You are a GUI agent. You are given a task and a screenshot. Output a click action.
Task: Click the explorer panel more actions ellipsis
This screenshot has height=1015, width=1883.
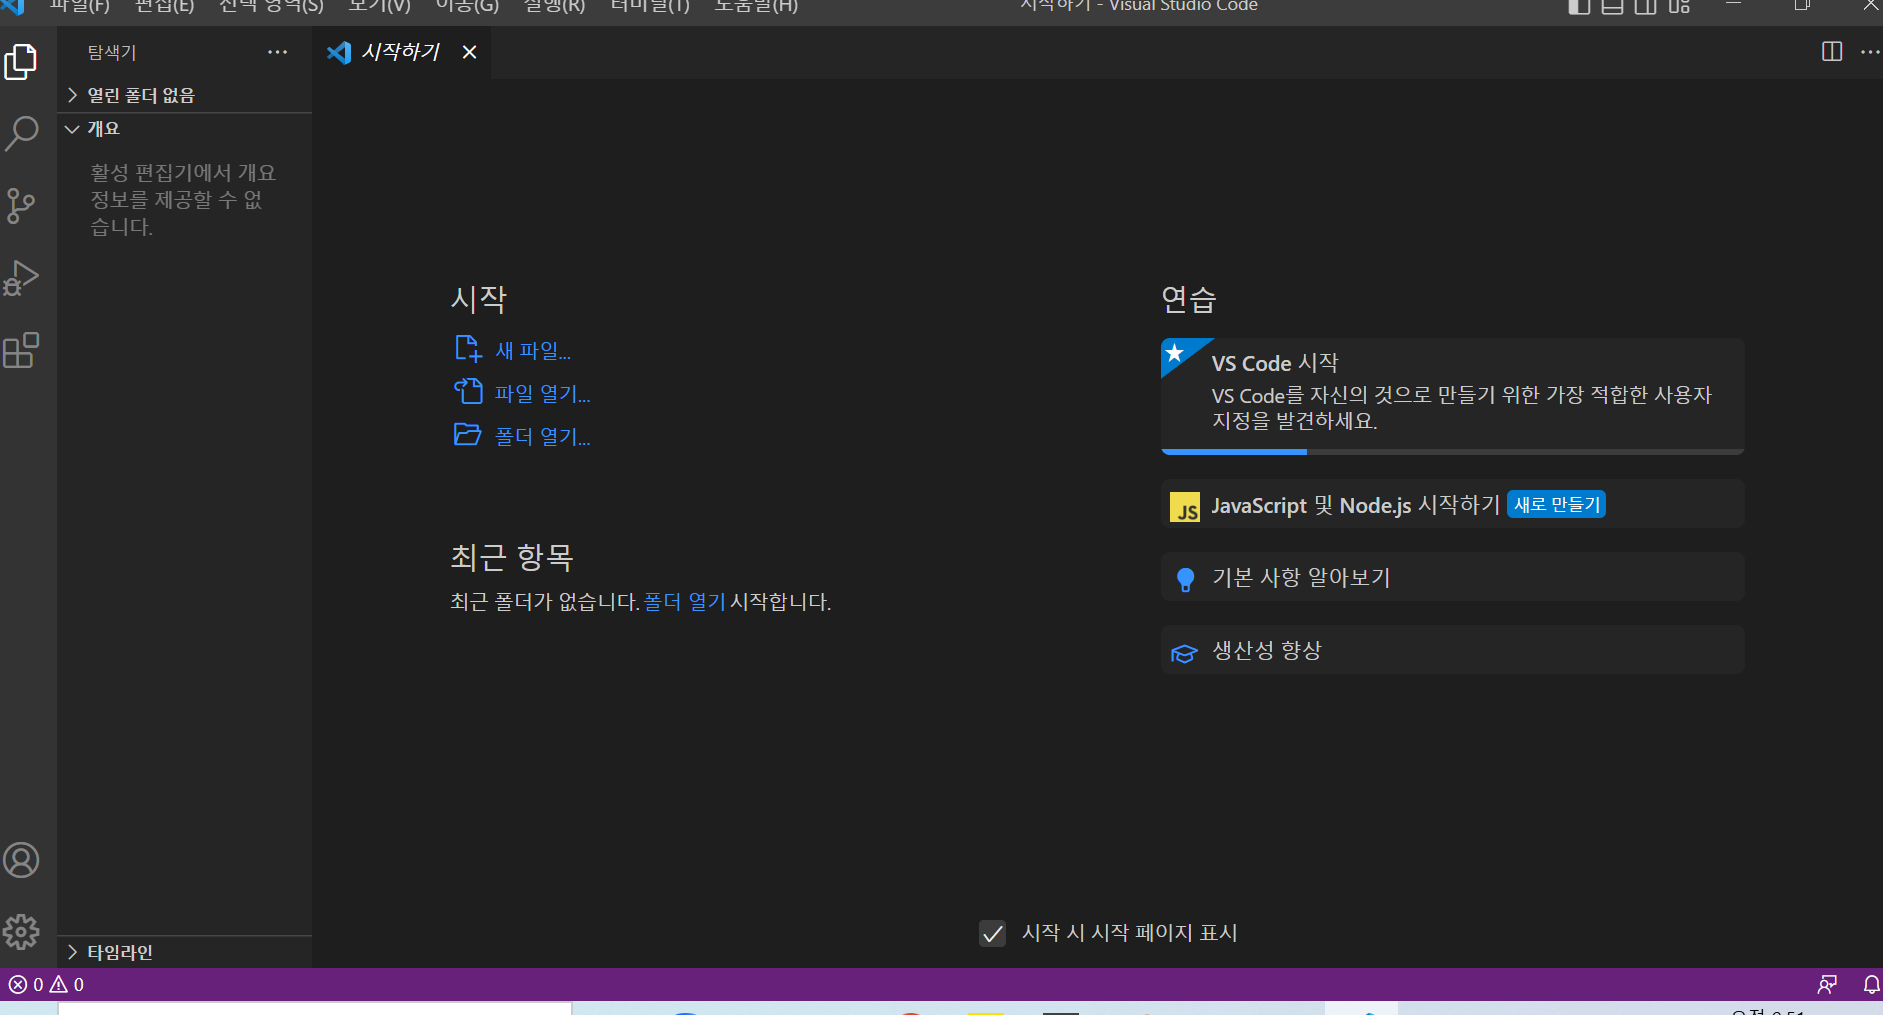point(277,52)
